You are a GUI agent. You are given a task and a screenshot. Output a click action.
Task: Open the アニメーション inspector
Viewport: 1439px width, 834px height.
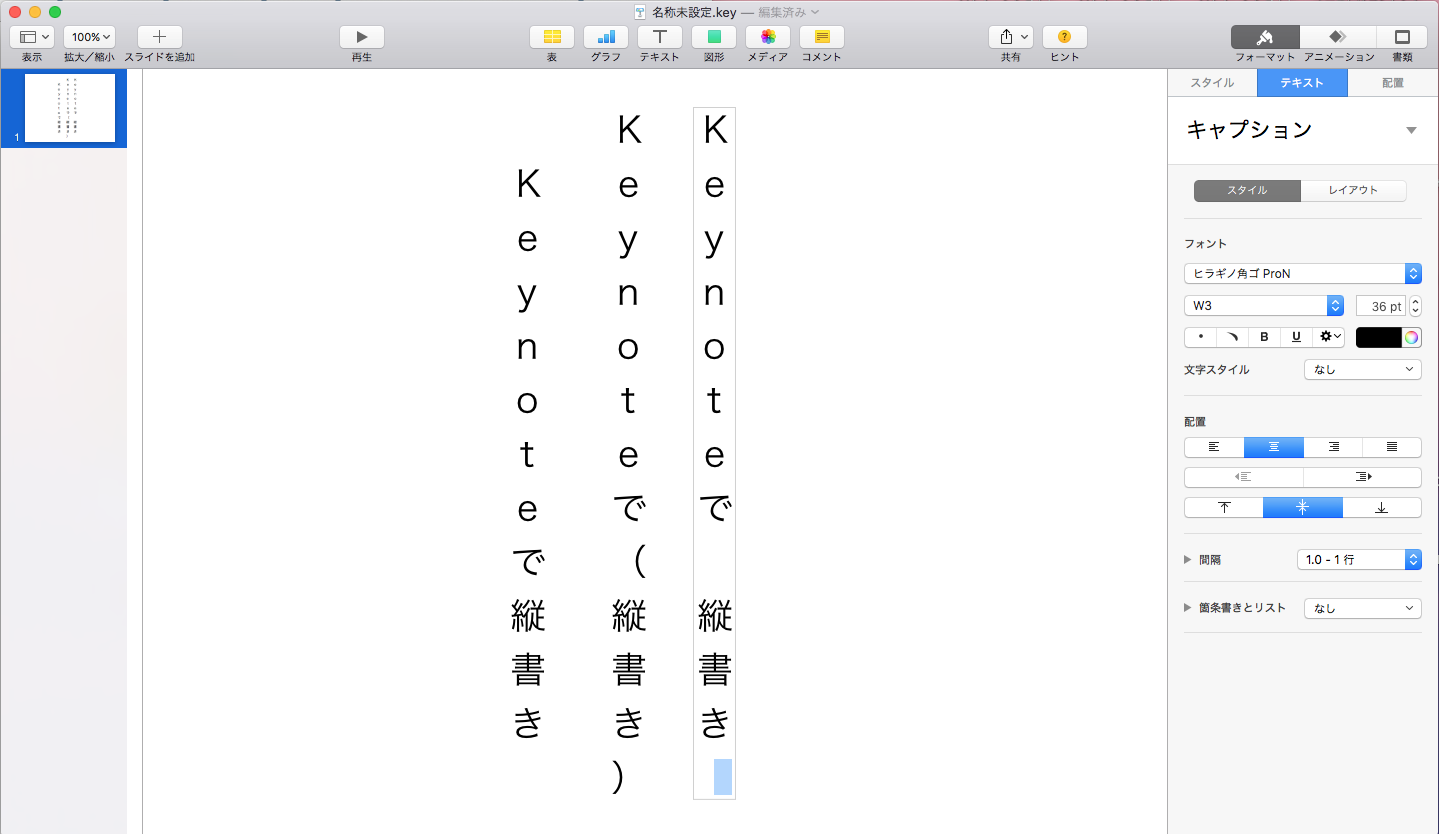1338,37
